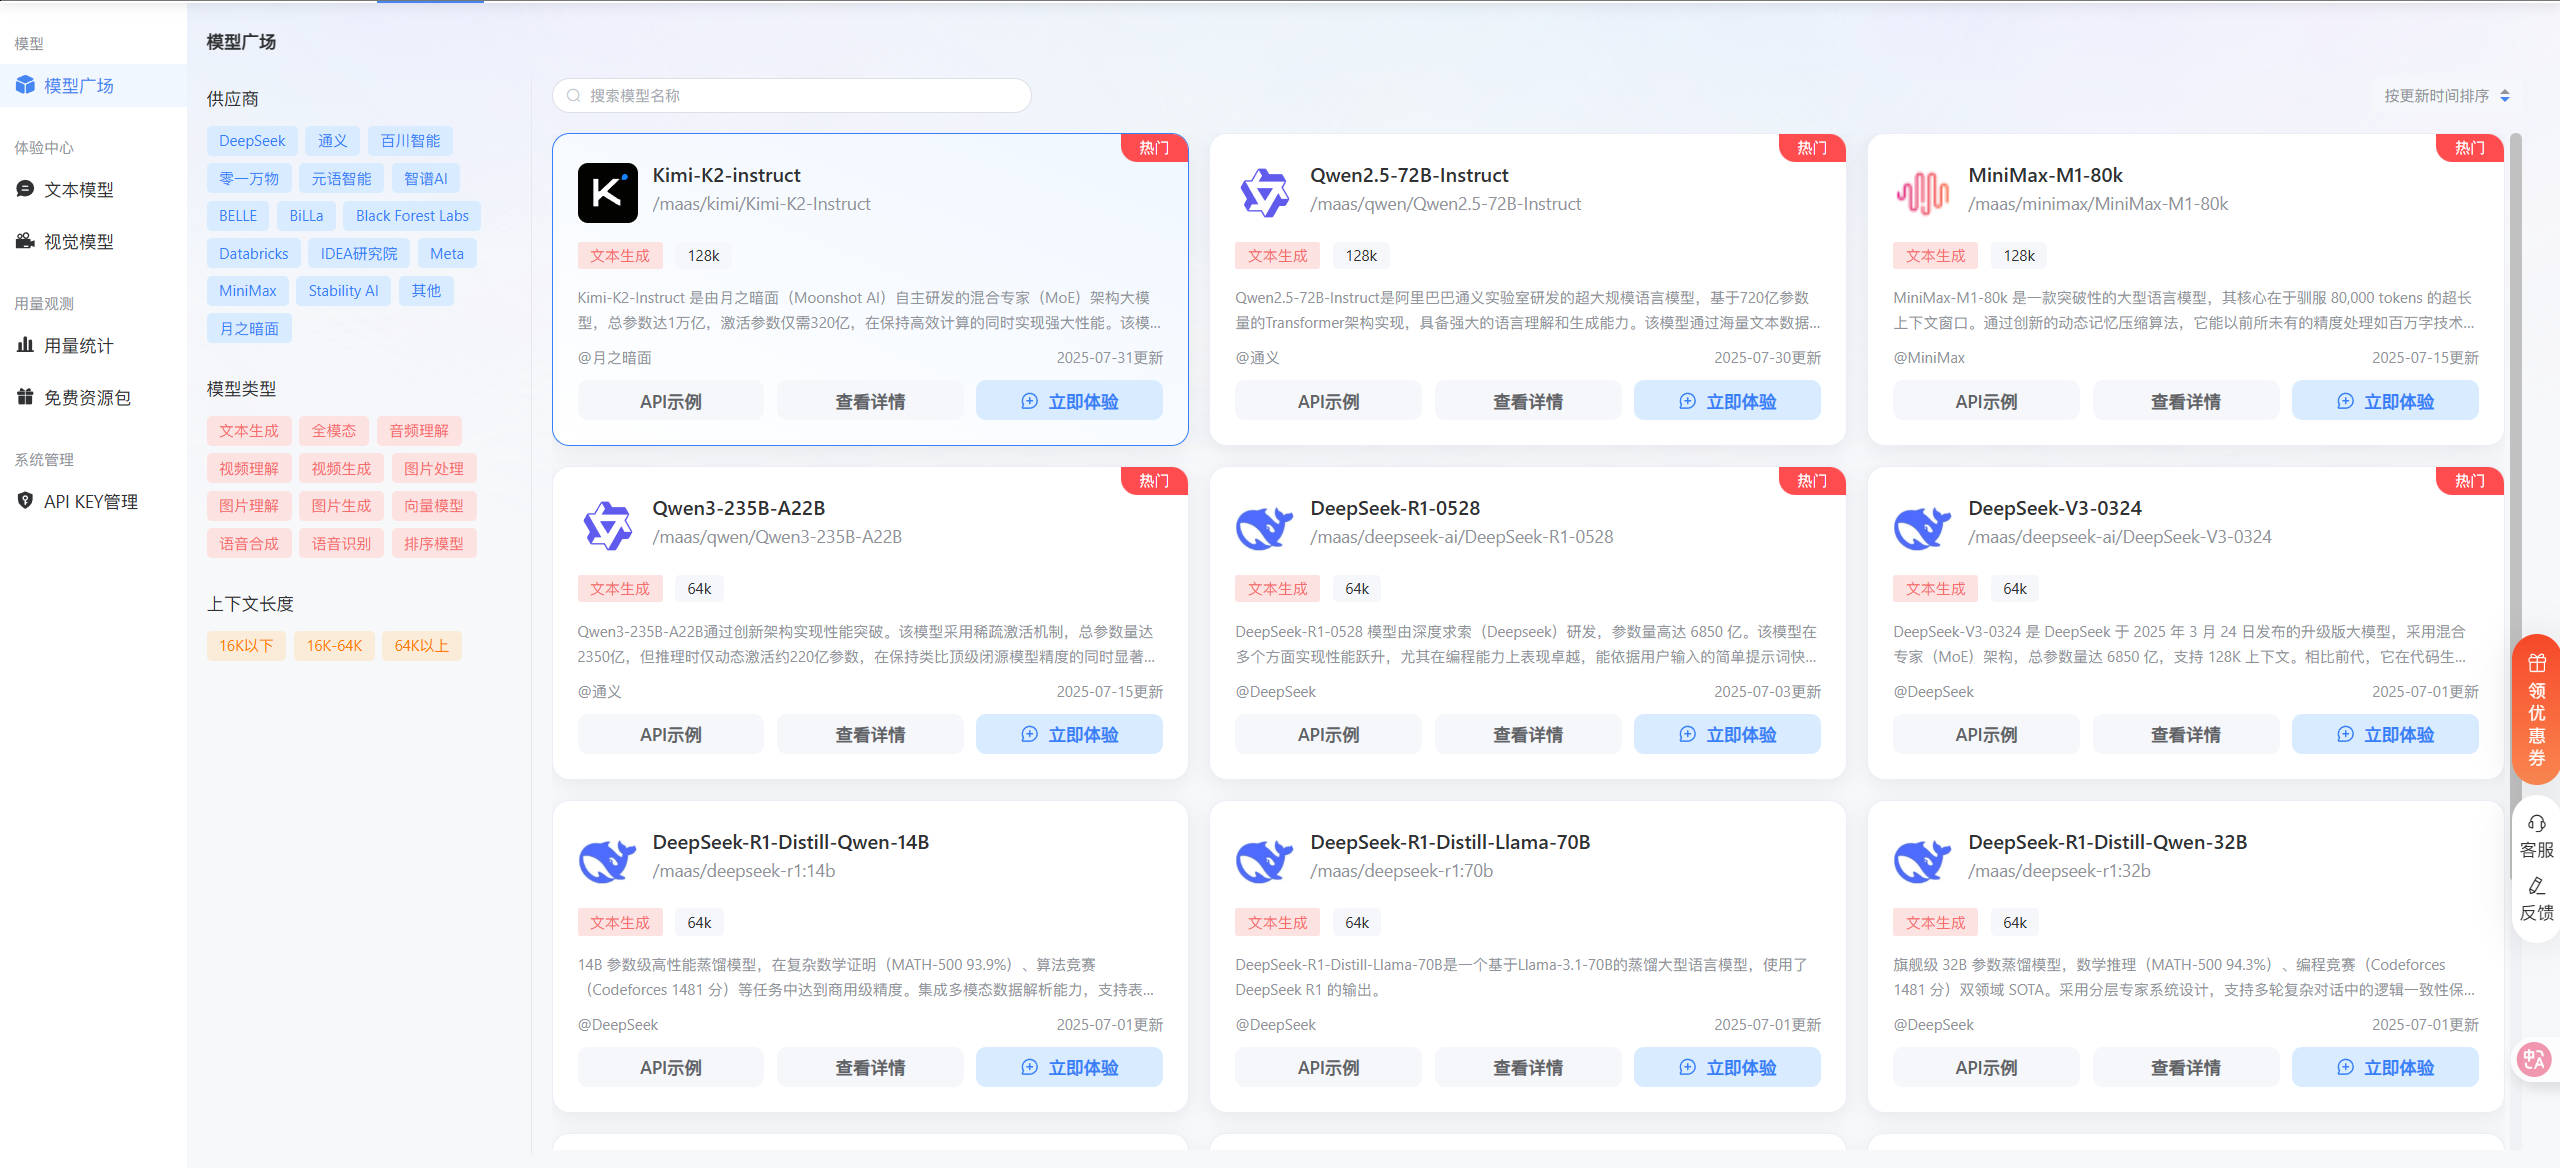
Task: Toggle the 16K以下 context length filter
Action: [246, 646]
